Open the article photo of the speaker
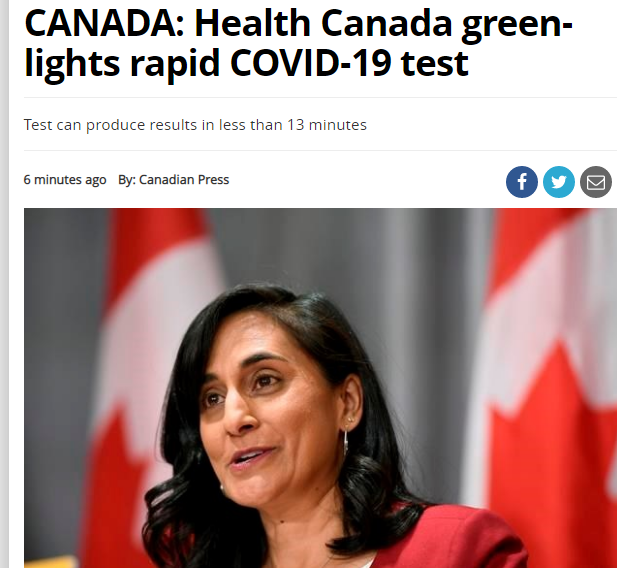Viewport: 617px width, 568px height. point(320,388)
